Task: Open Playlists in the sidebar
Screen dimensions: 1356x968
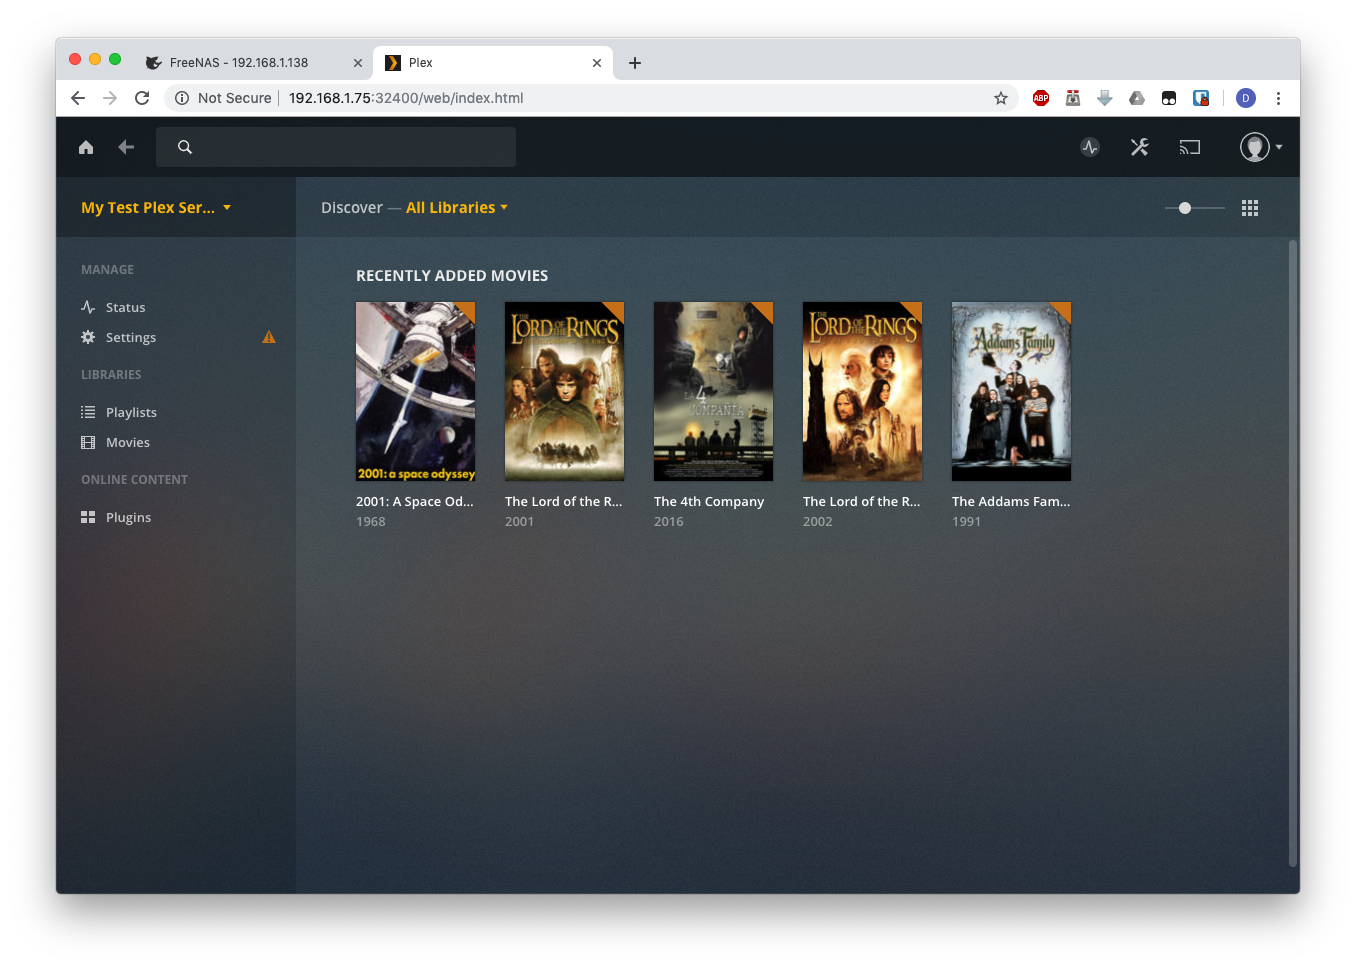Action: click(131, 412)
